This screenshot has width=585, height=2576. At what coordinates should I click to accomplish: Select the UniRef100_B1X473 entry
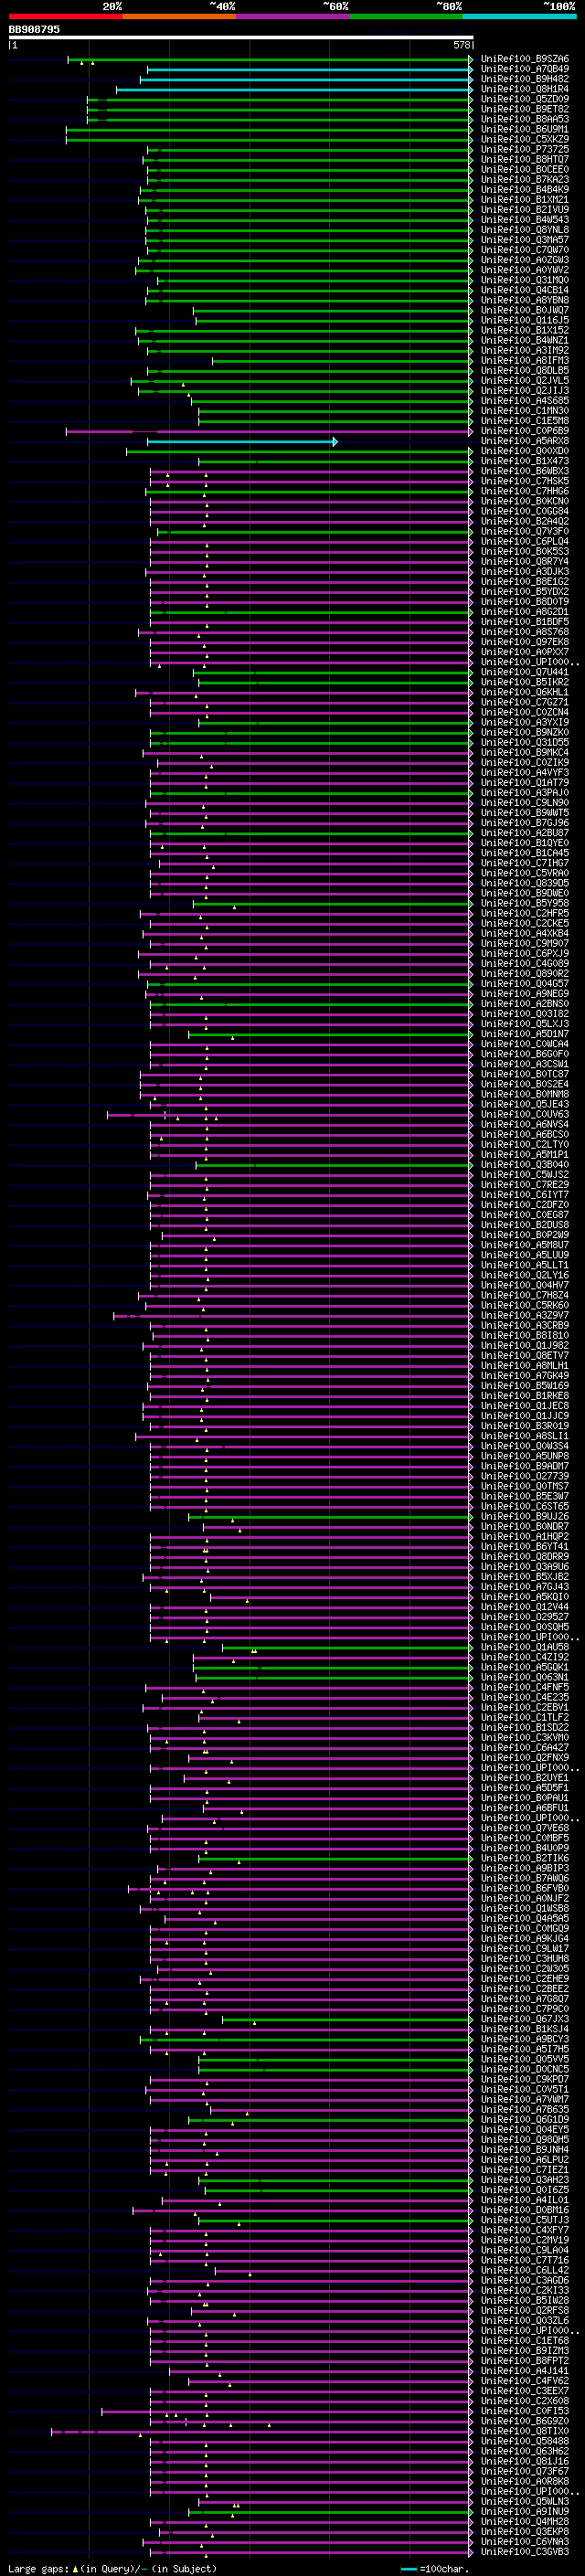[525, 462]
